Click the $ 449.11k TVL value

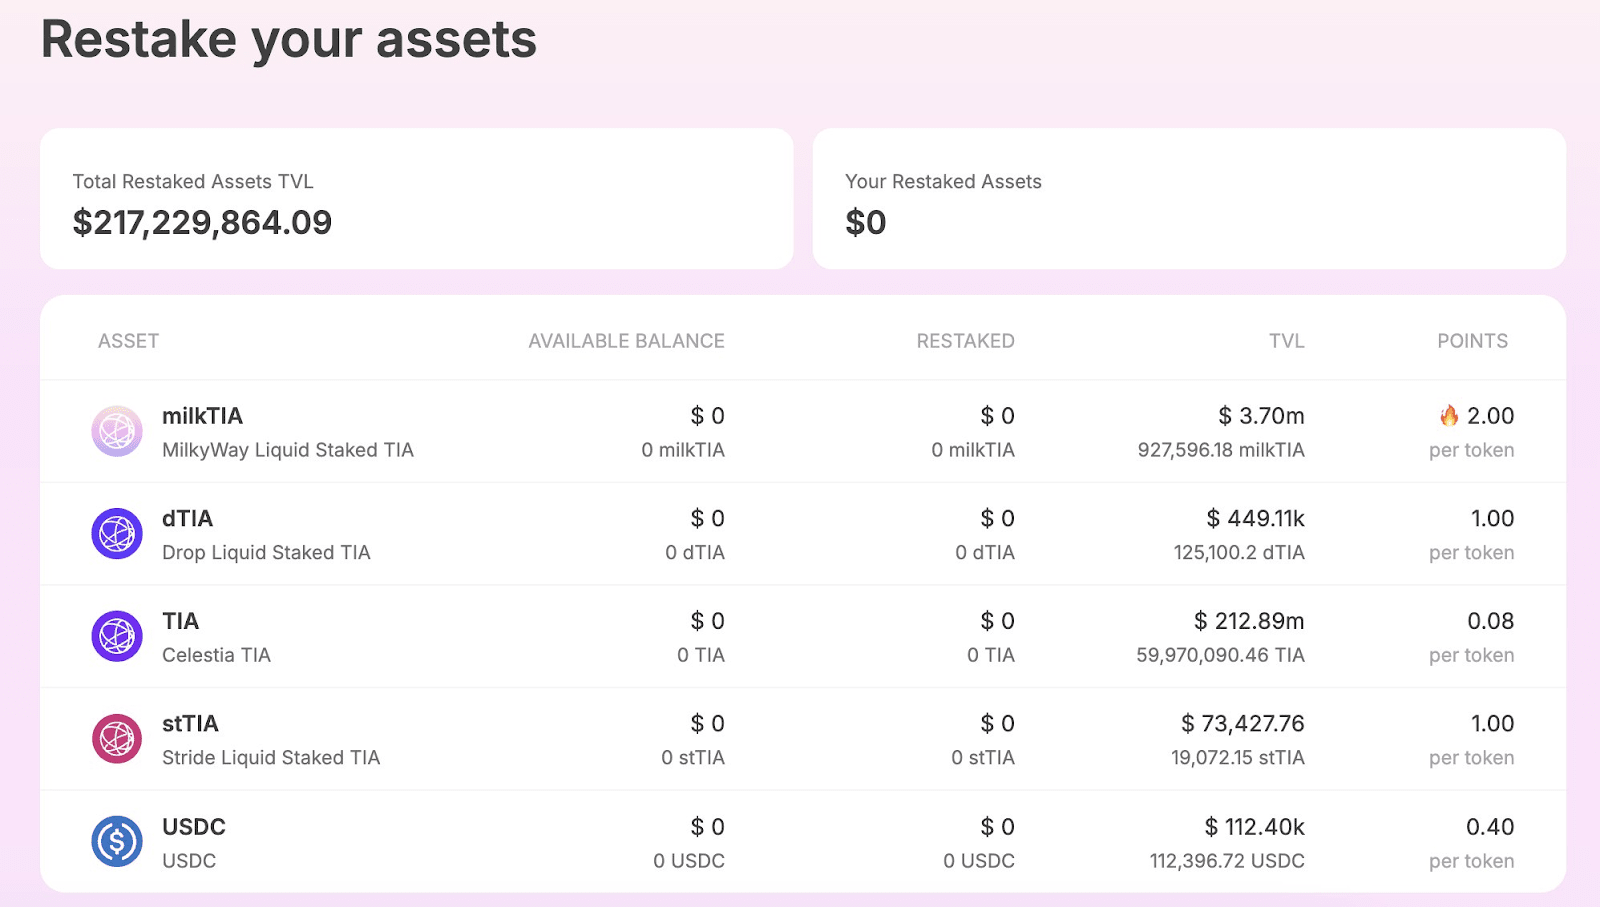click(1255, 519)
